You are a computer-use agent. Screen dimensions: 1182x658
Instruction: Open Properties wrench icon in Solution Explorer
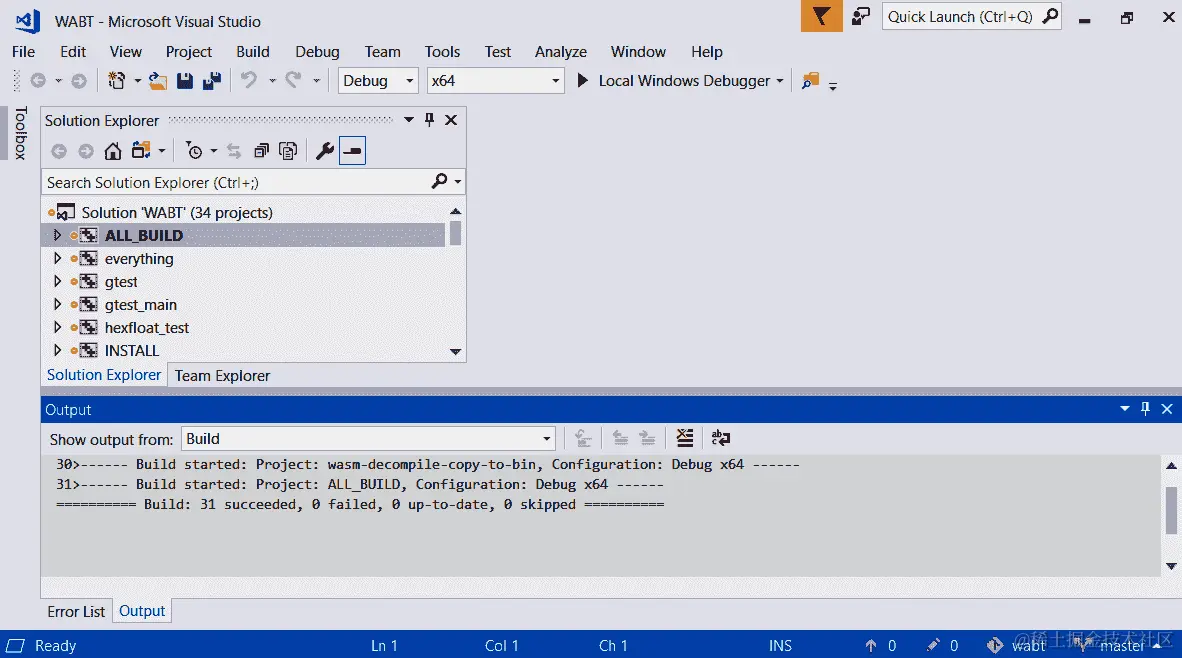point(325,151)
